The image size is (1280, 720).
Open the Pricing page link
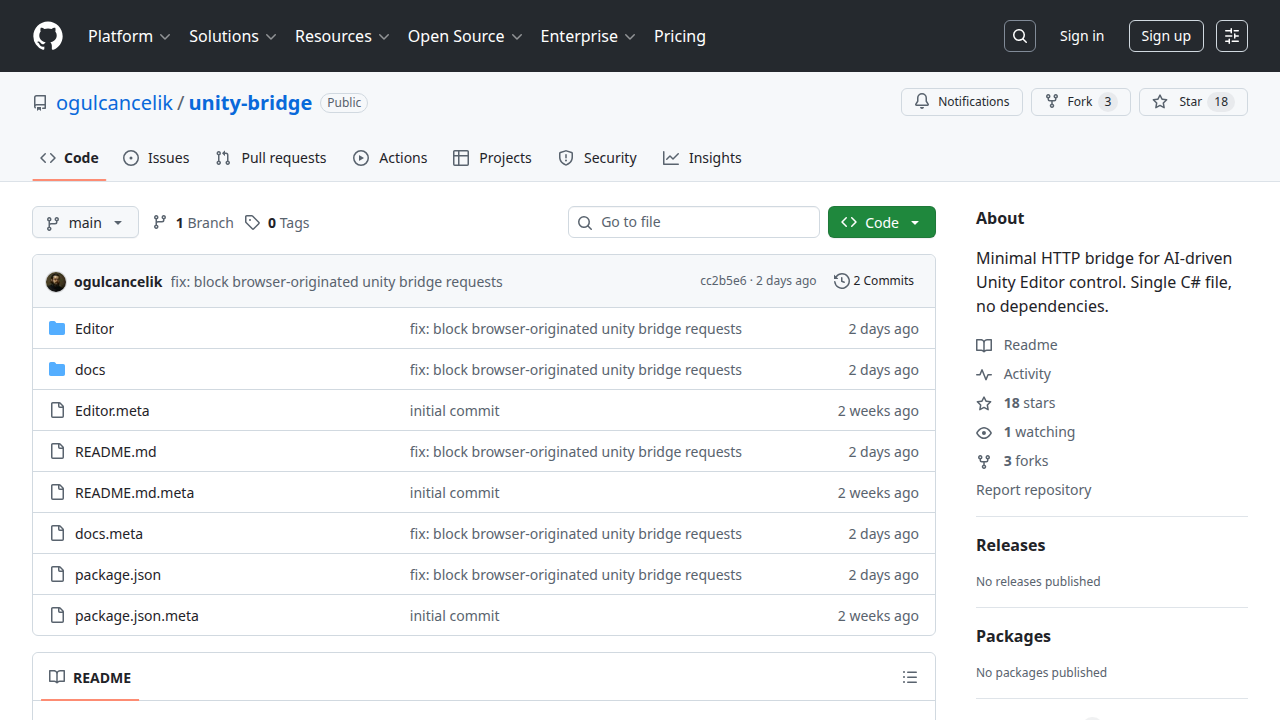point(680,36)
